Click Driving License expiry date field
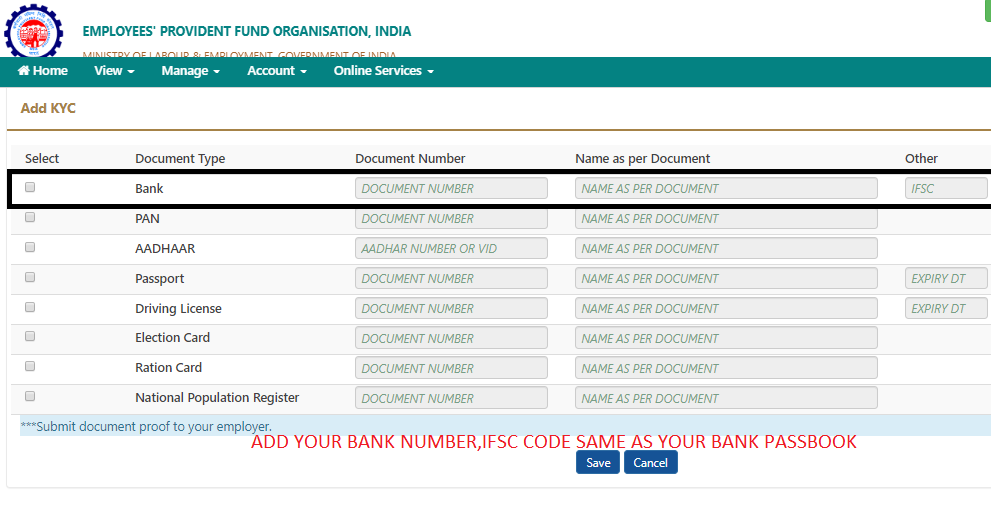This screenshot has height=517, width=991. coord(946,308)
